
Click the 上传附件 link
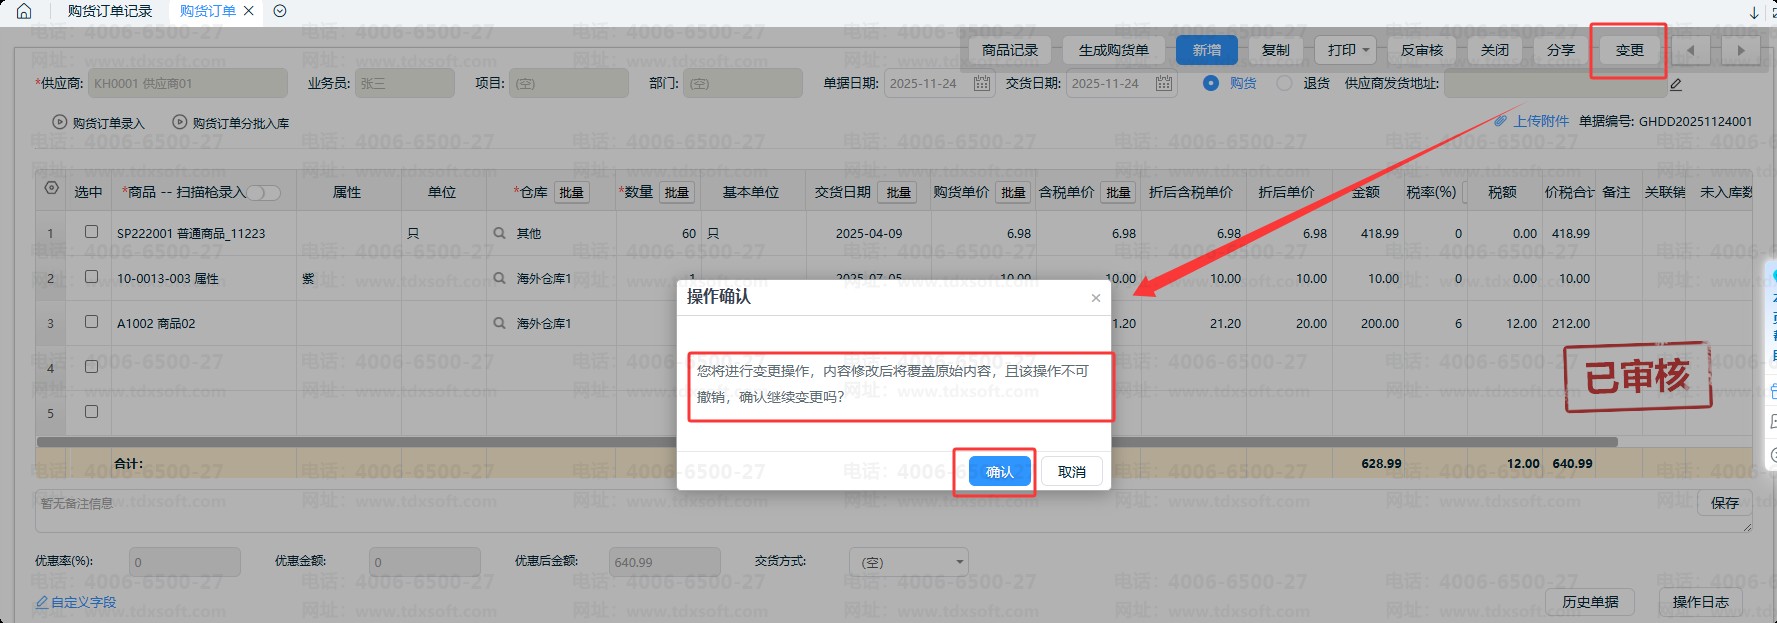click(1540, 121)
